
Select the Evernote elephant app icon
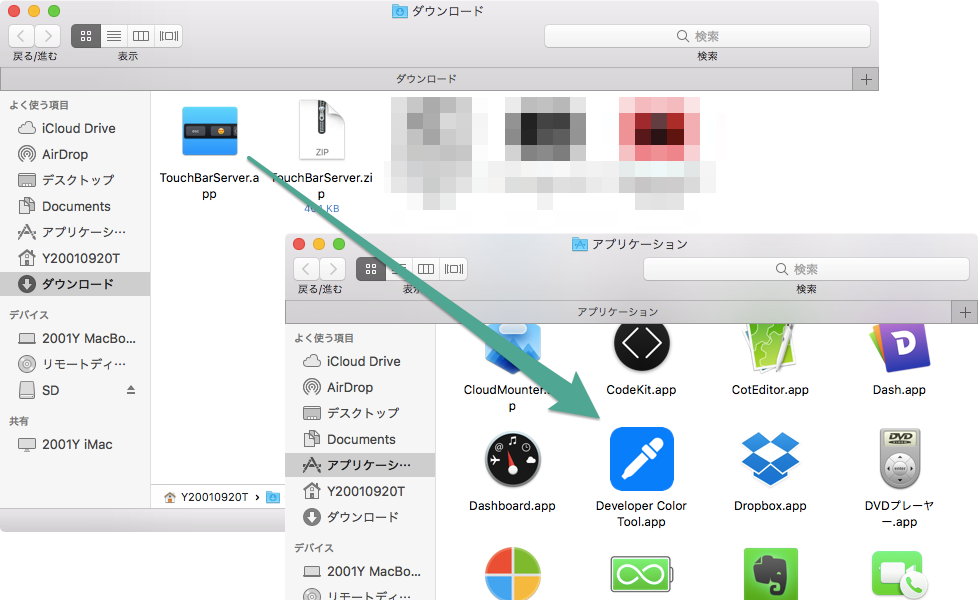770,574
